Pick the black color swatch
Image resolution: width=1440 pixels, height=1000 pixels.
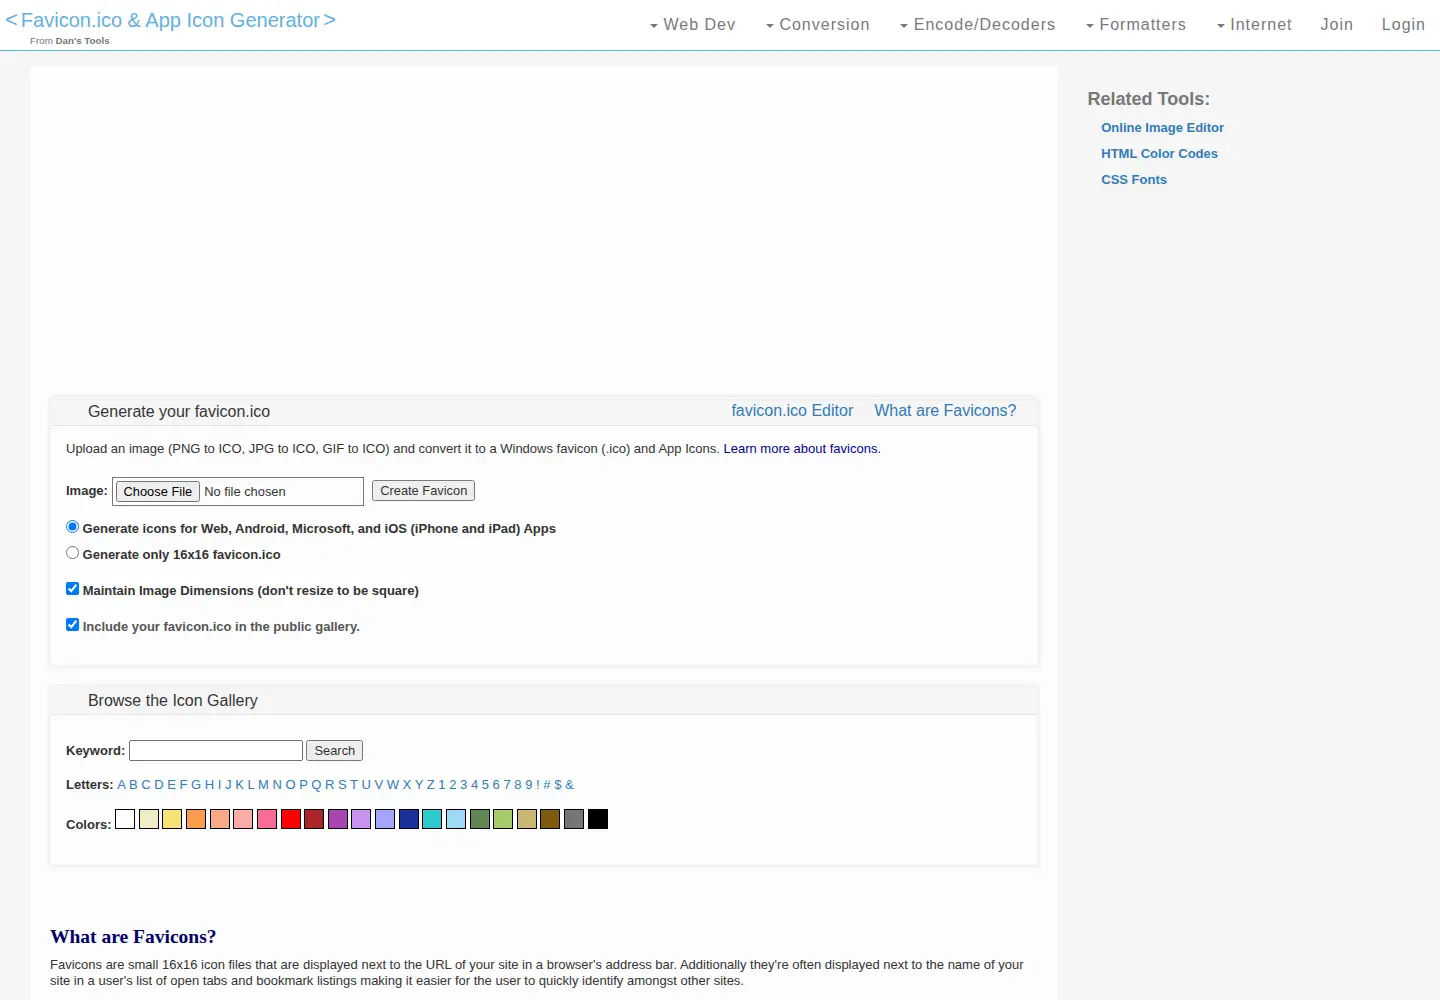click(598, 819)
